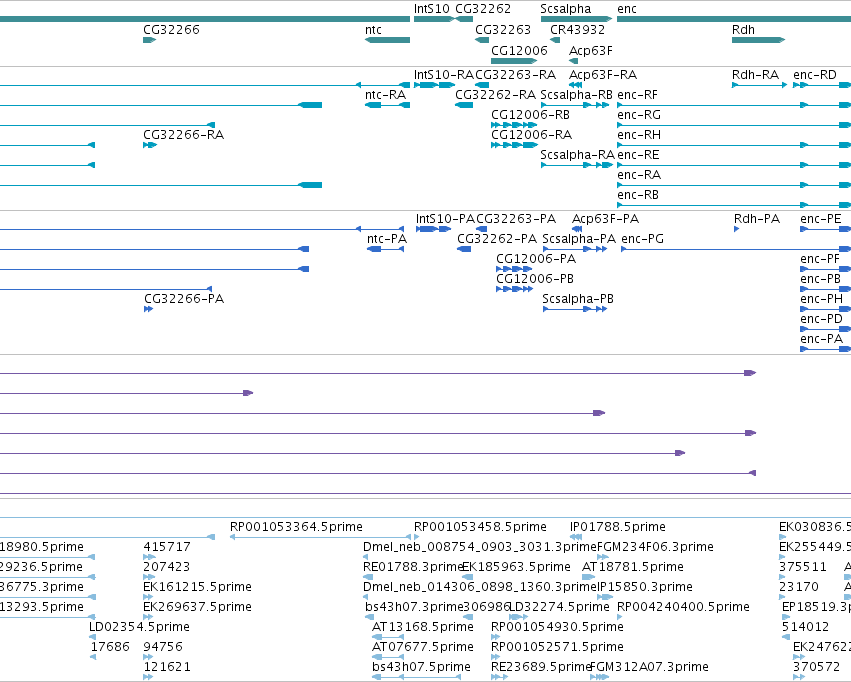This screenshot has height=682, width=851.
Task: Click the Scsalpha-RA transcript label
Action: [577, 155]
